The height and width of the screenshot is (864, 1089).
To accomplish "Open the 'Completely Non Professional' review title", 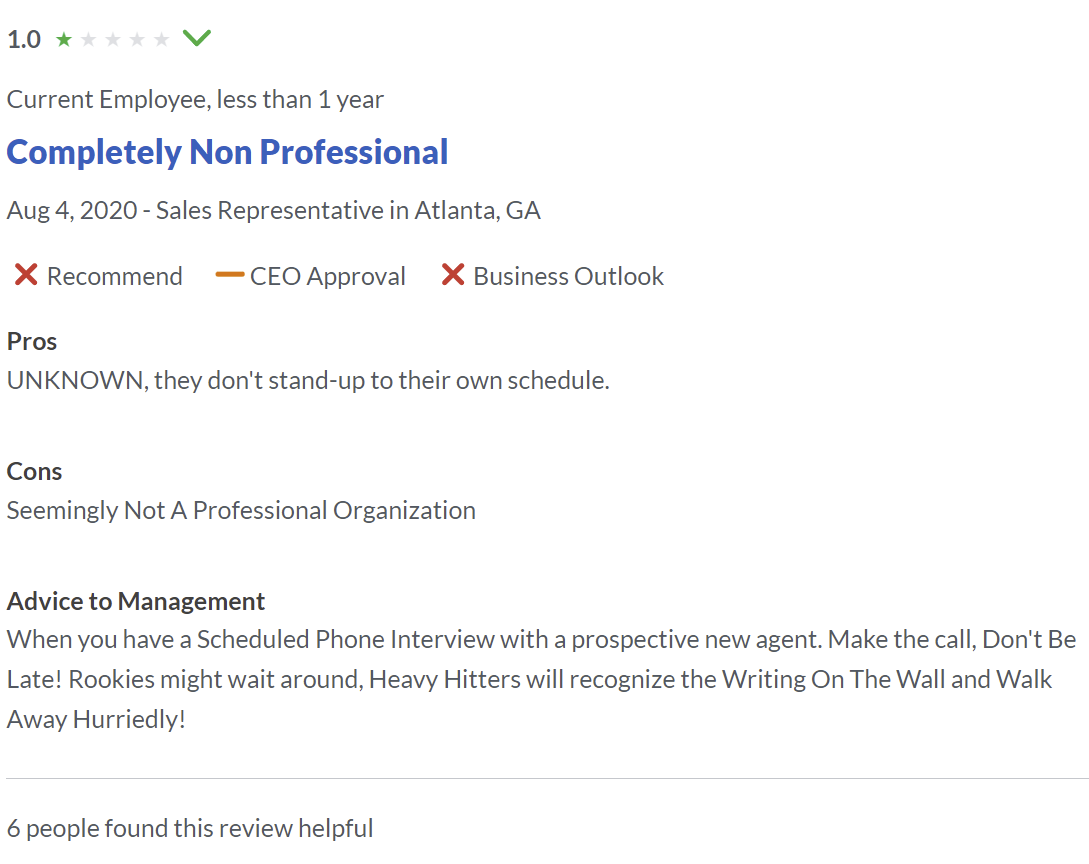I will coord(227,152).
